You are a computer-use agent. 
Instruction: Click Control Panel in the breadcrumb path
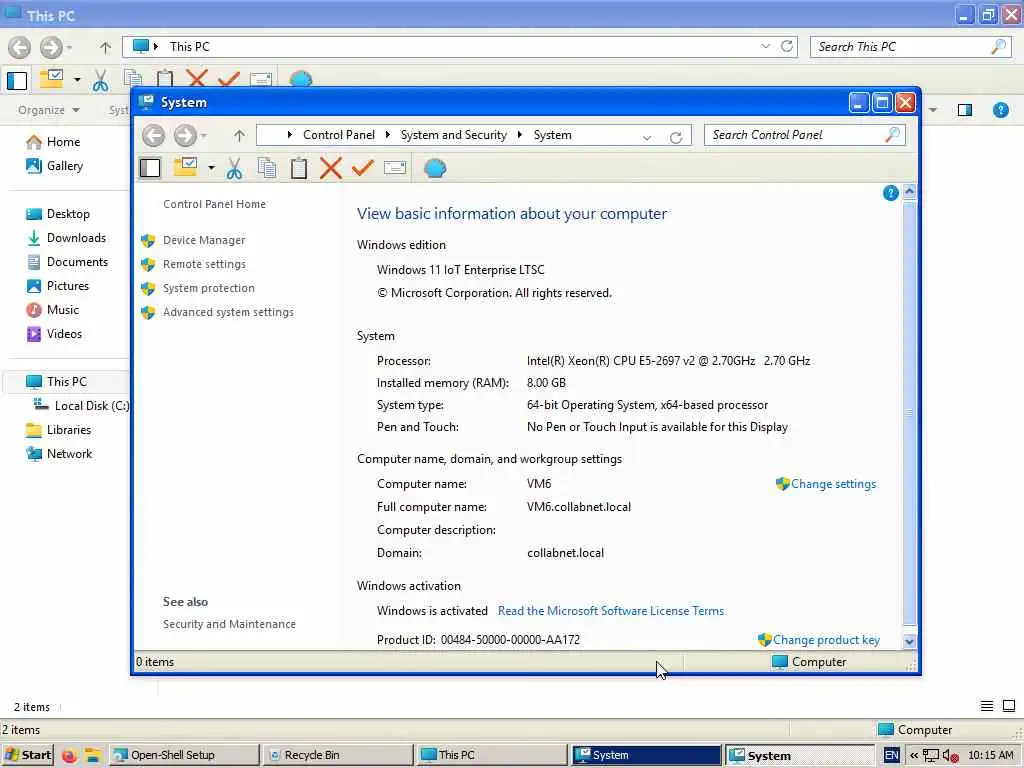[x=338, y=135]
